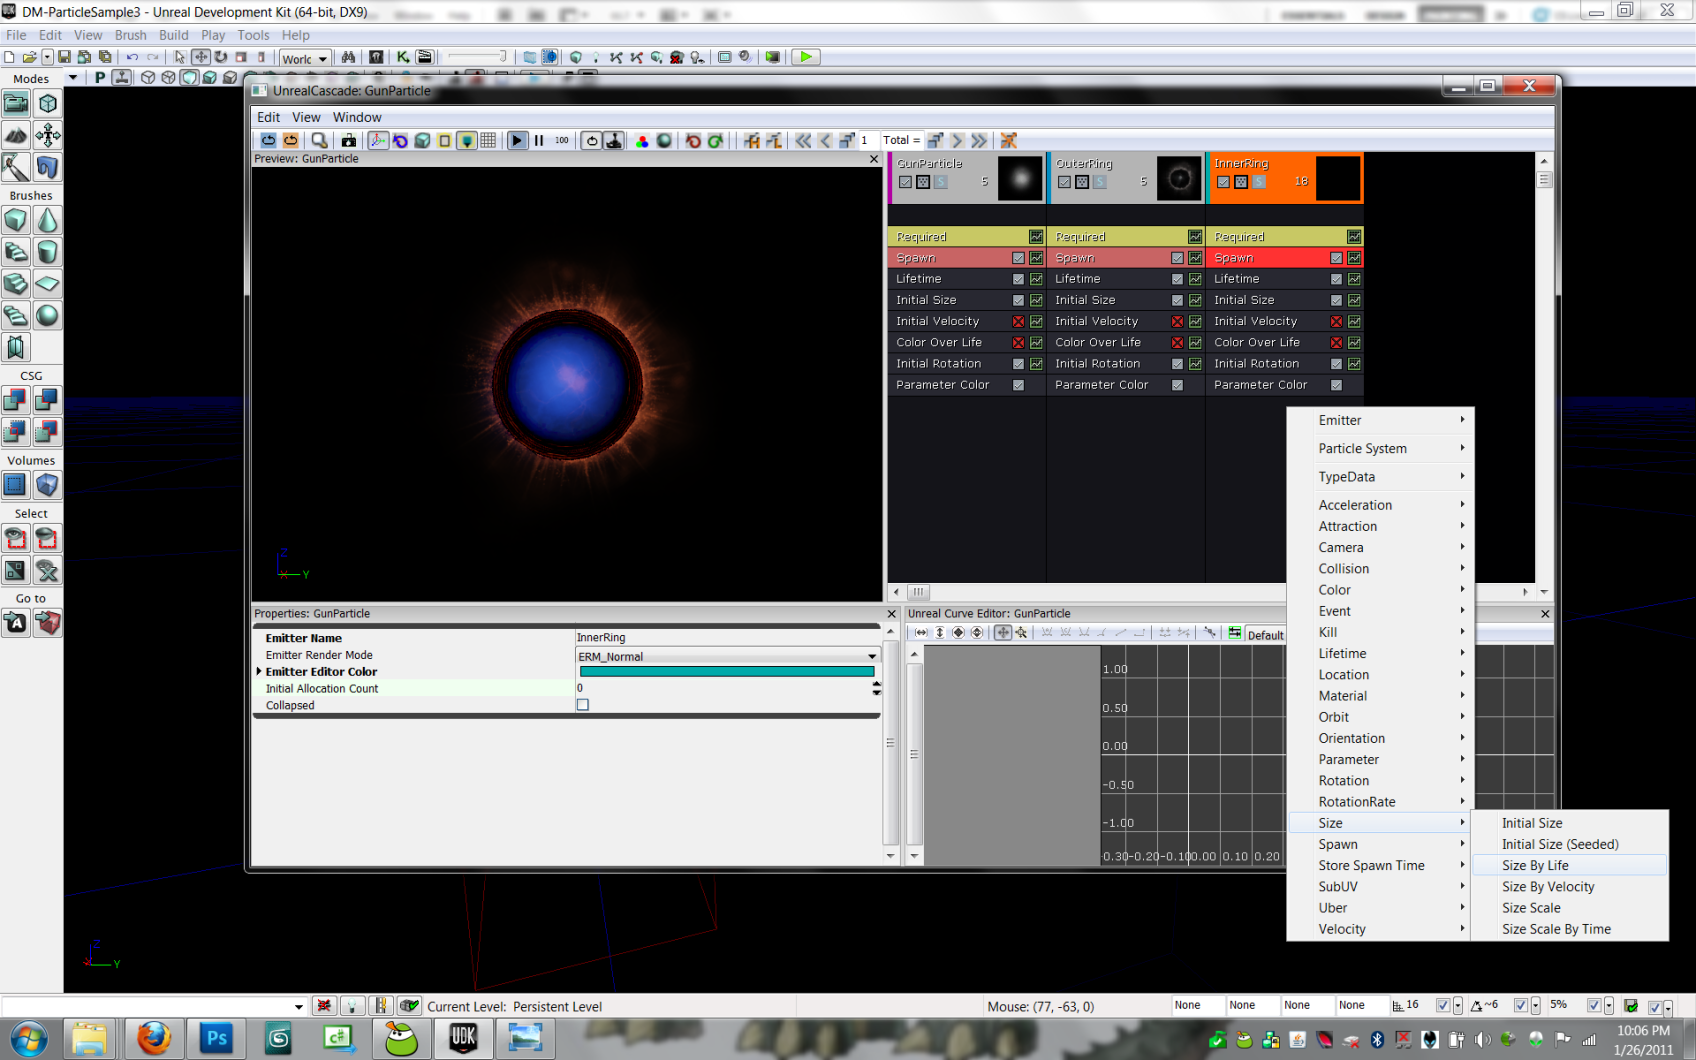Toggle InnerRing Initial Size curve graph checkbox
Screen dimensions: 1696x1060
1354,300
